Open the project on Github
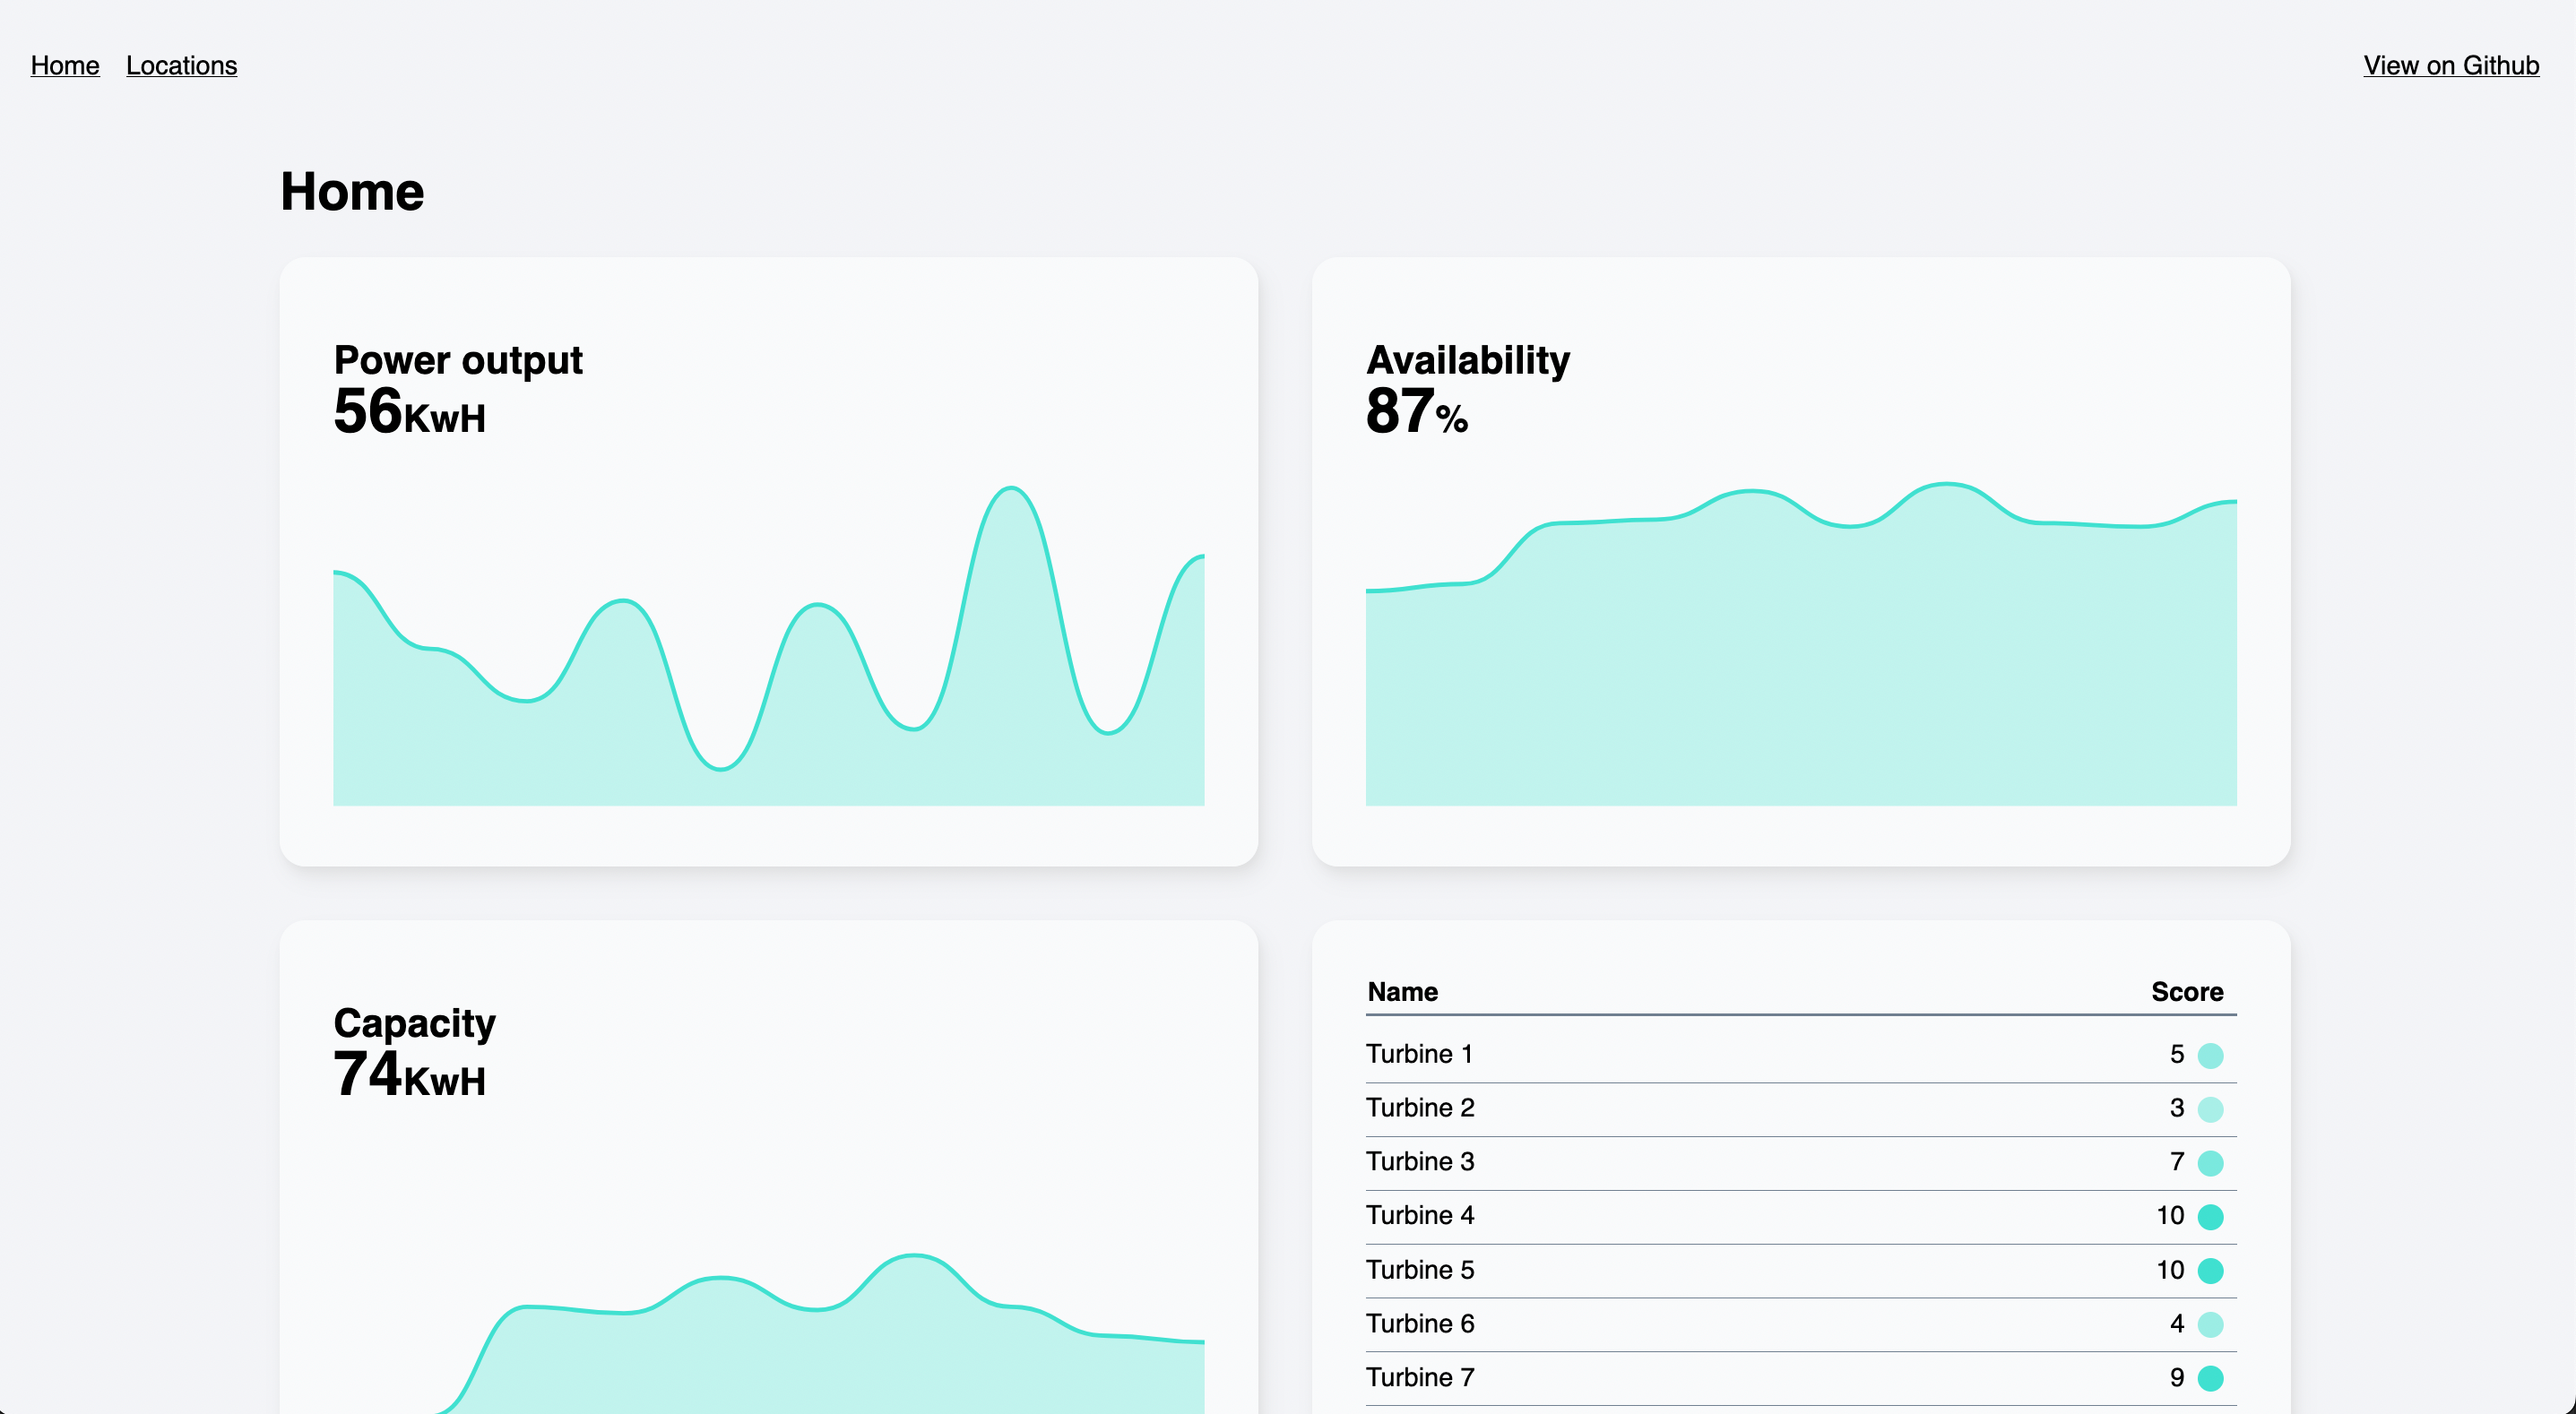The width and height of the screenshot is (2576, 1414). click(2450, 65)
